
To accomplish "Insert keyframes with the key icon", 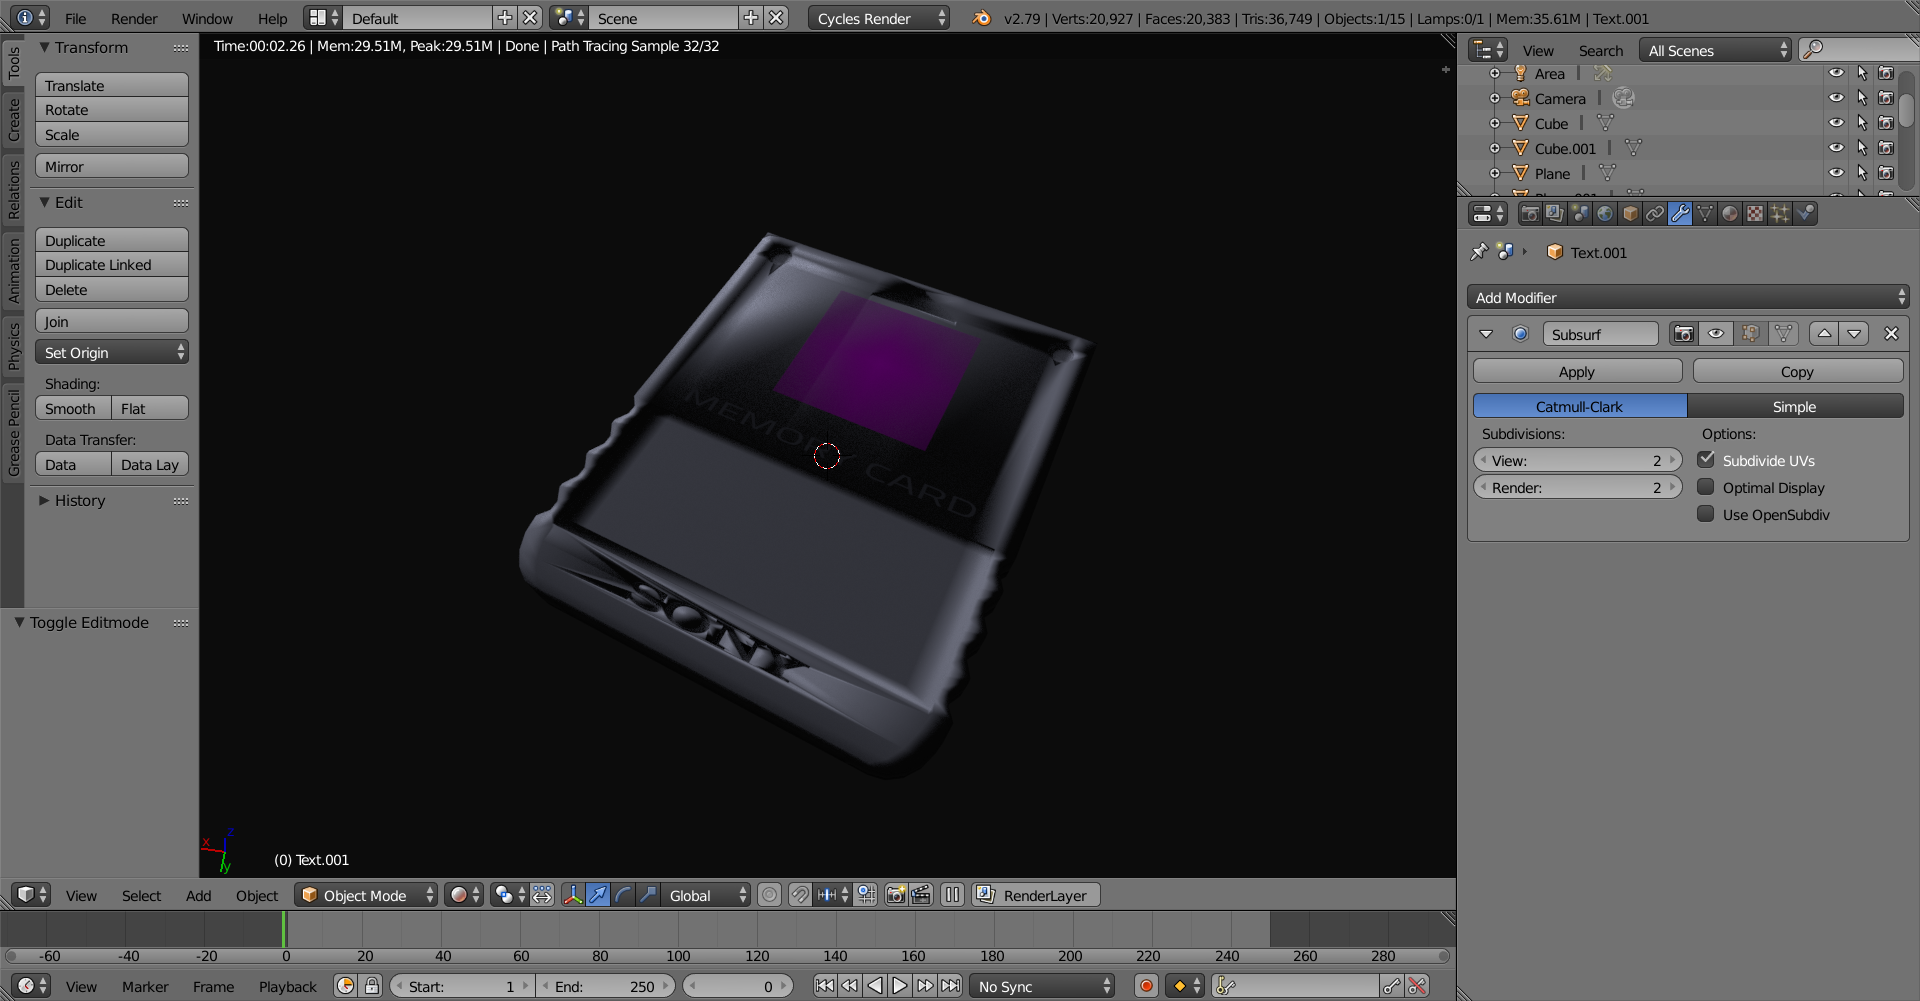I will [1392, 986].
